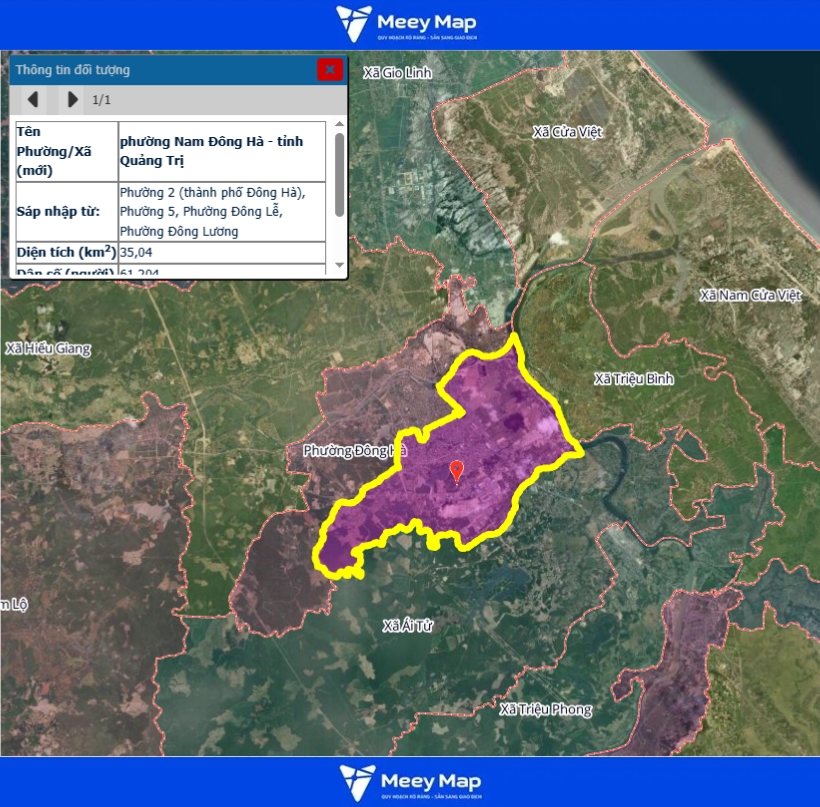Click the red location pin marker

tap(457, 471)
